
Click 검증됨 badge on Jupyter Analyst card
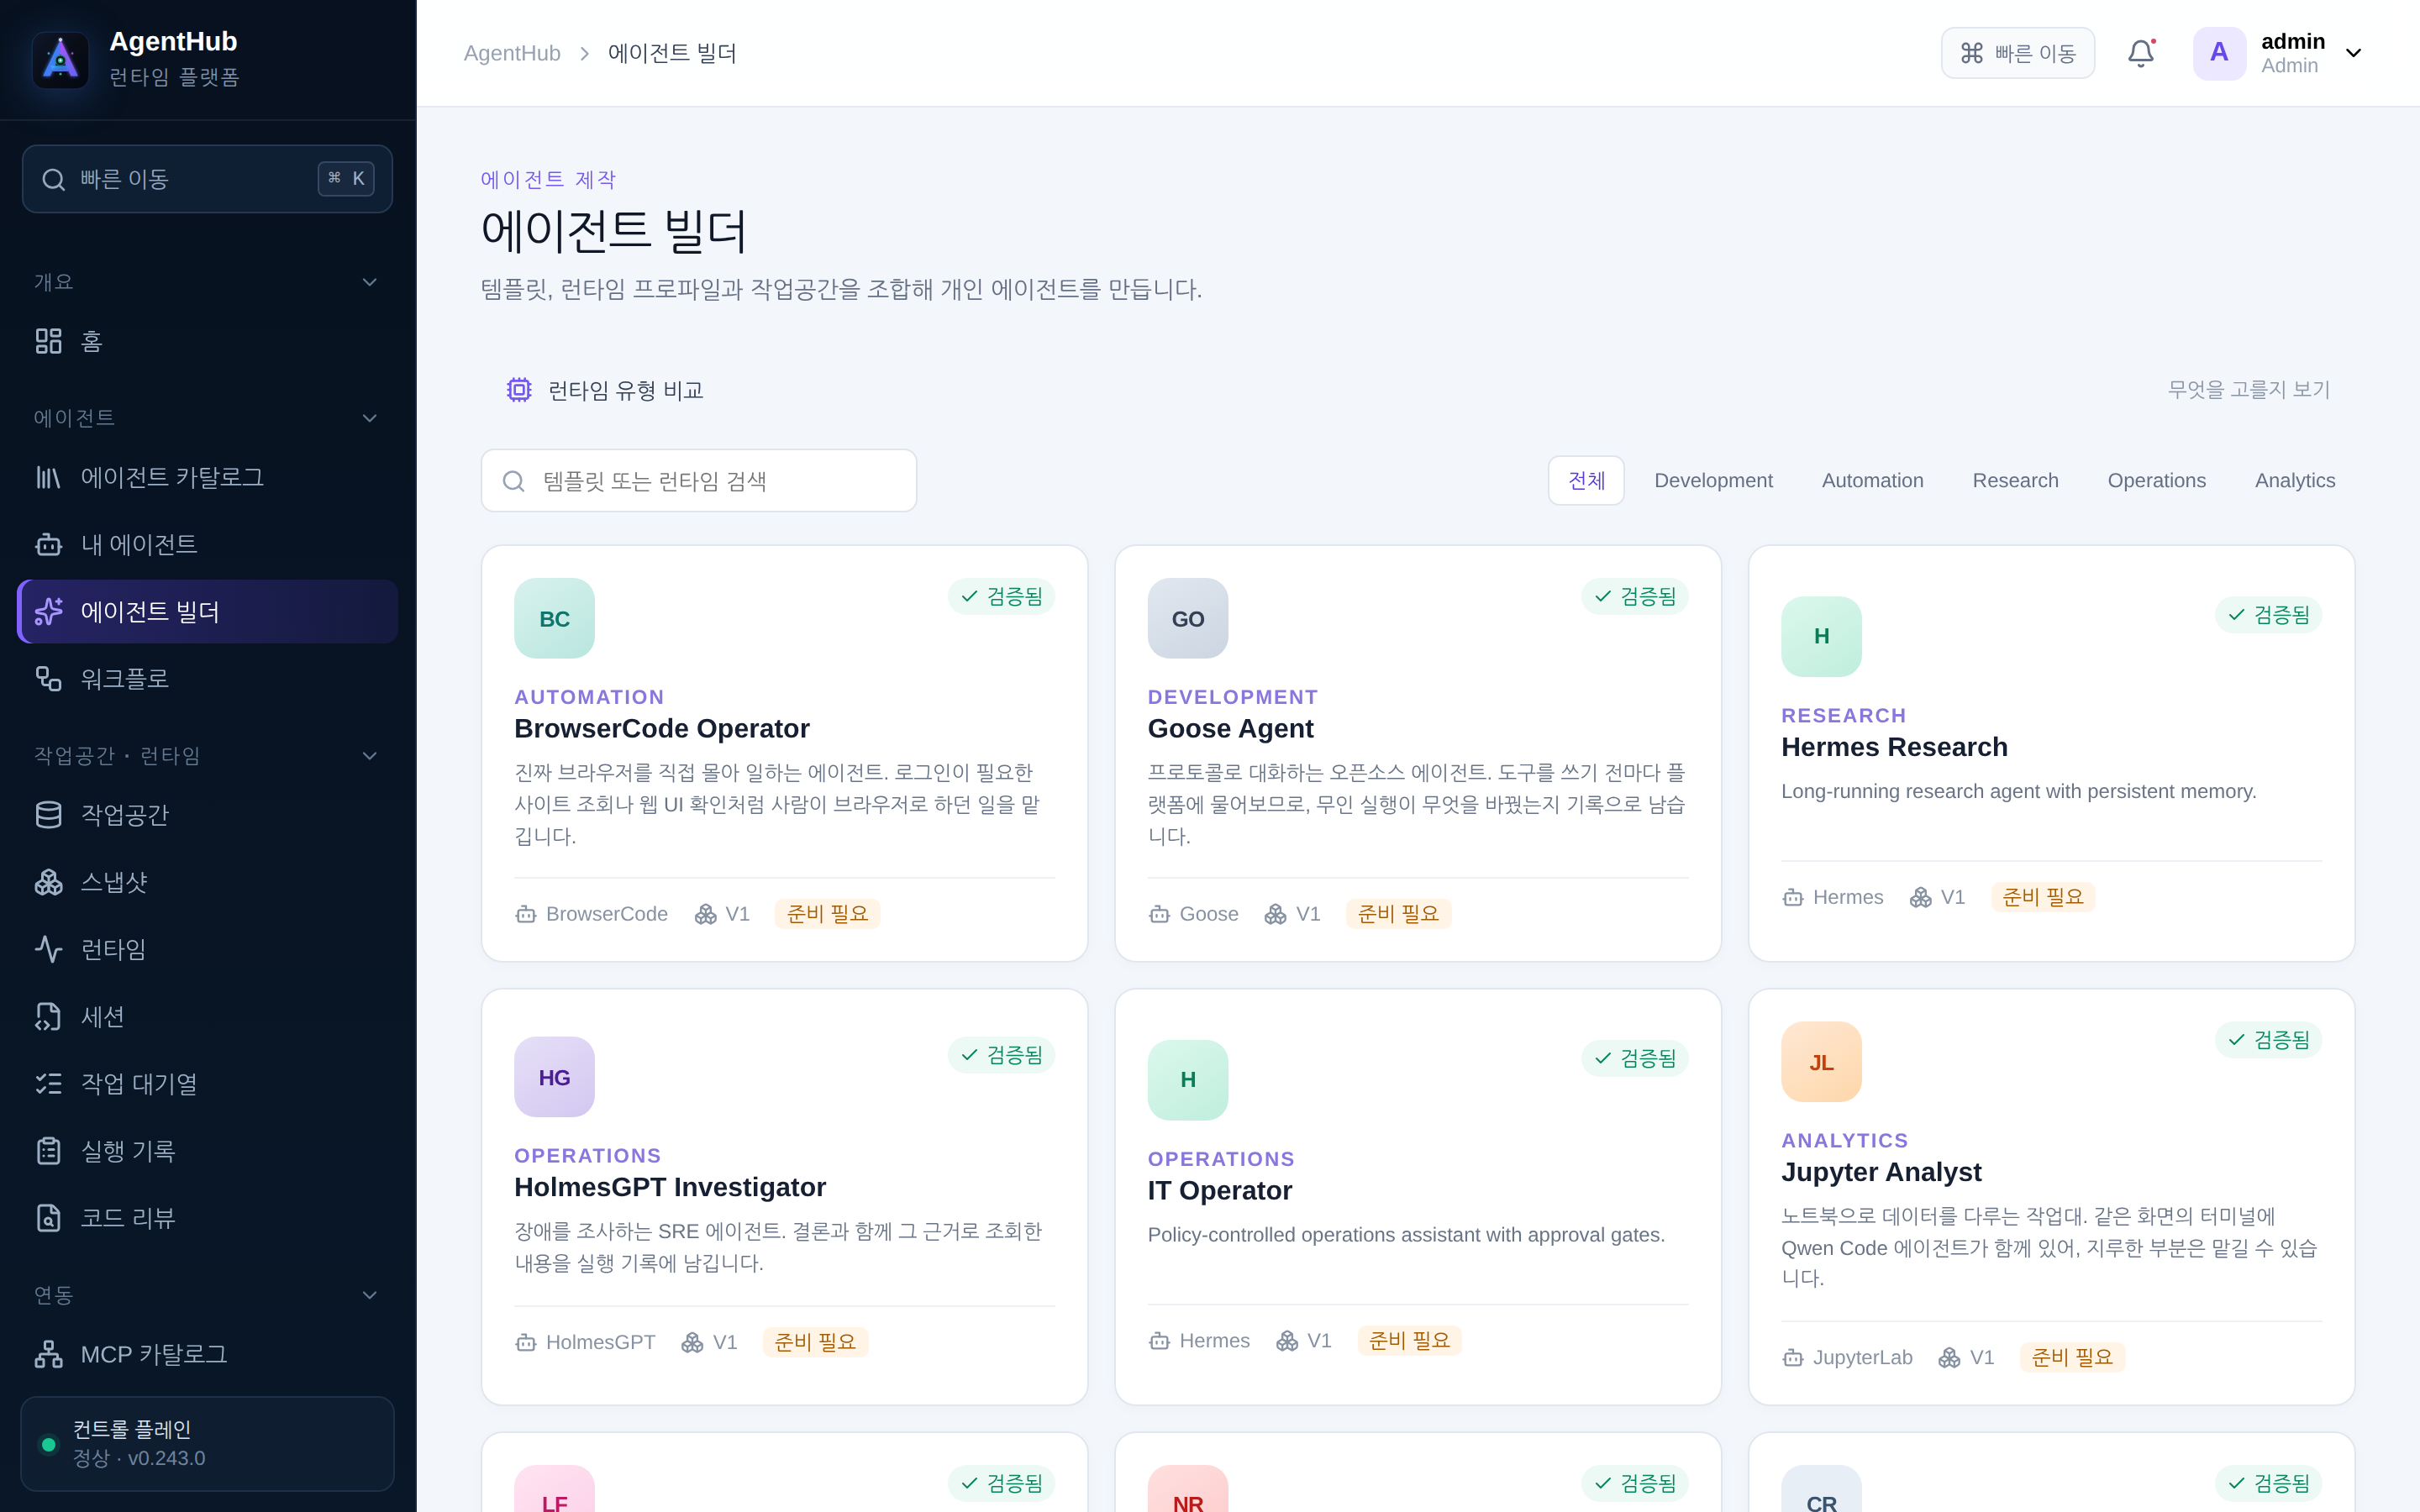coord(2268,1040)
